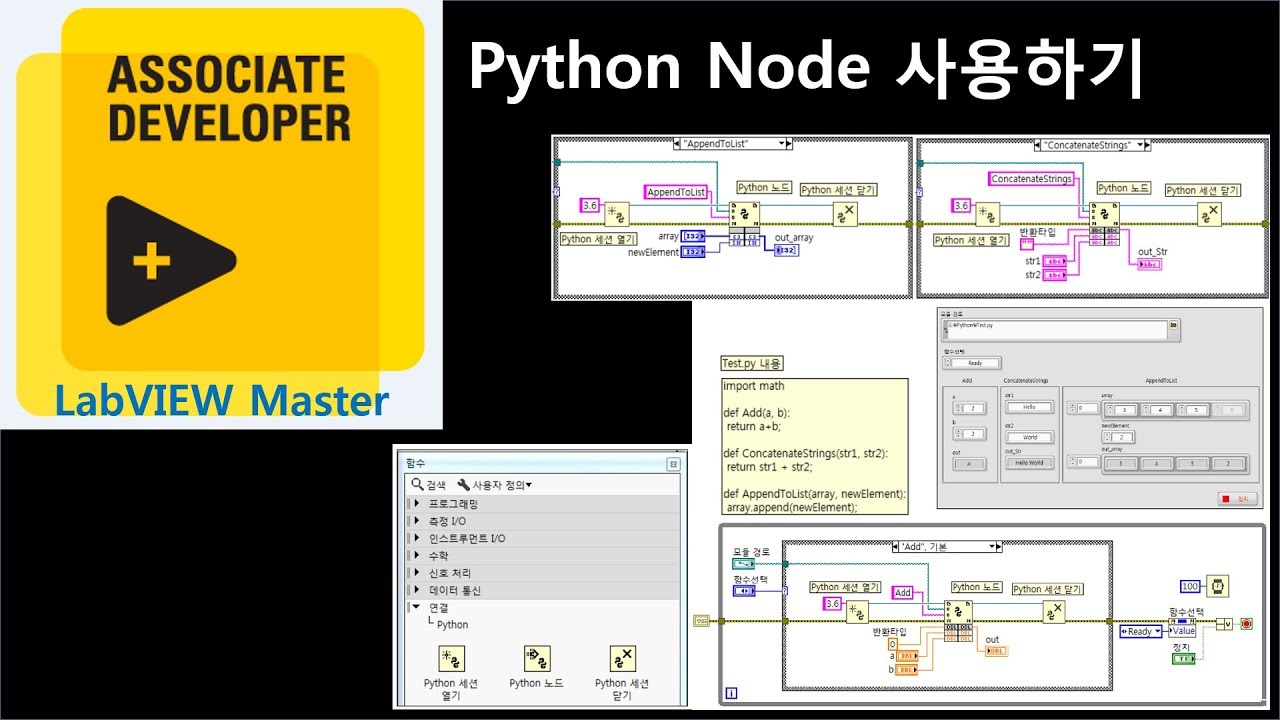Image resolution: width=1280 pixels, height=720 pixels.
Task: Click the while loop stop condition terminal
Action: point(1246,623)
